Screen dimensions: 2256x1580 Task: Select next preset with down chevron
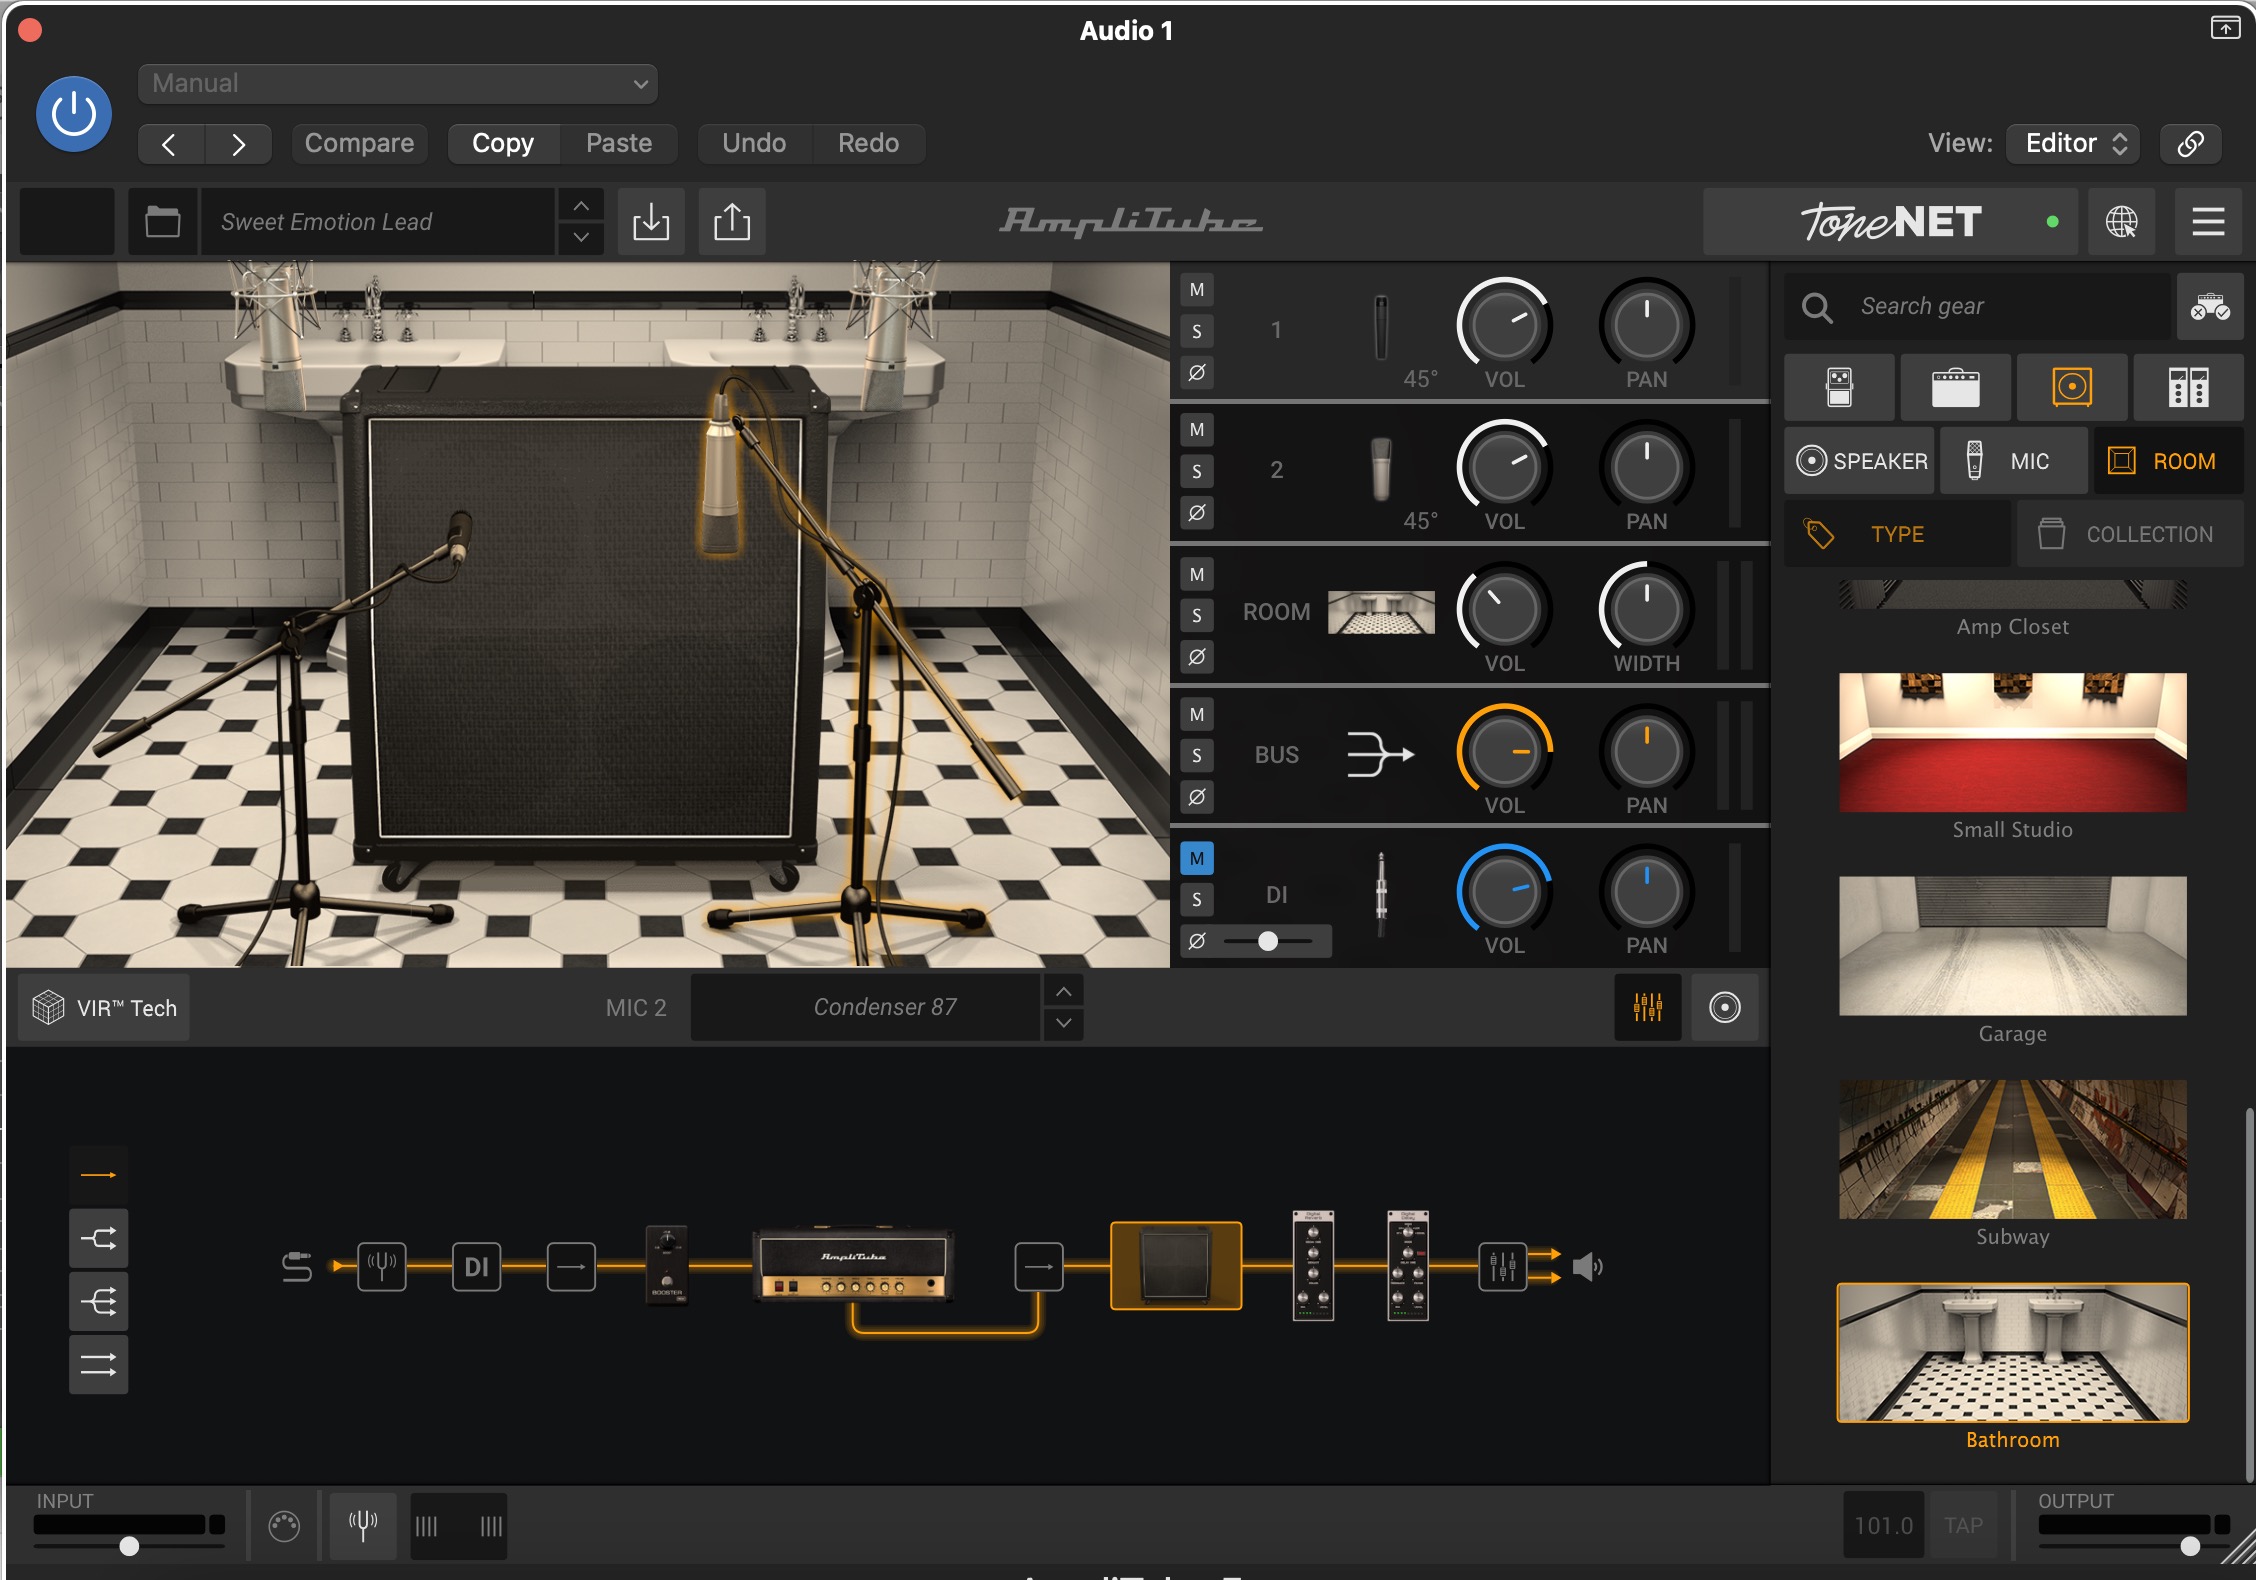click(x=581, y=238)
